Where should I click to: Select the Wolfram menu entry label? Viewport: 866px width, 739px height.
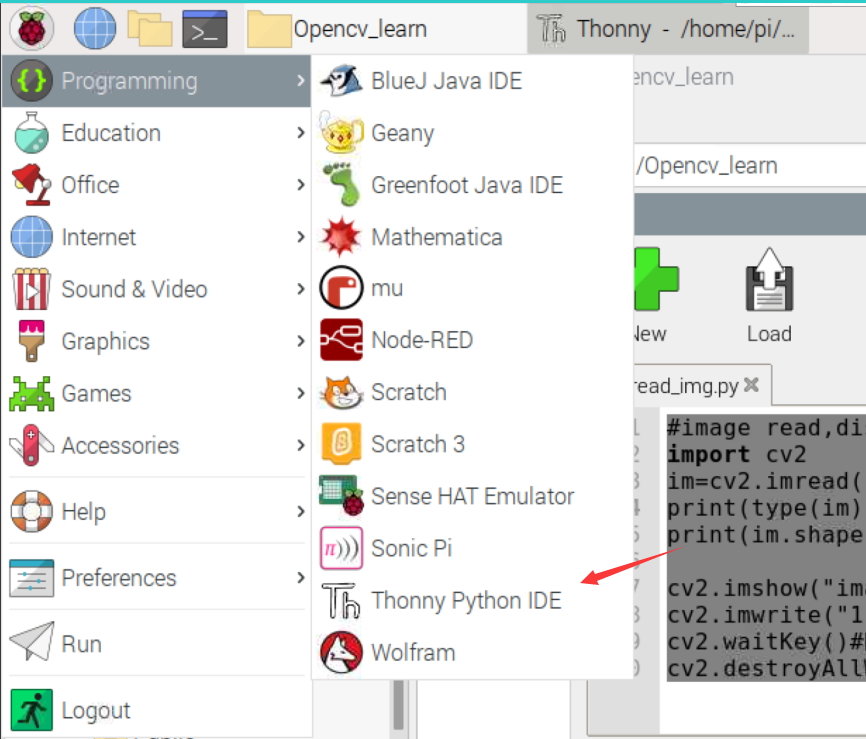coord(414,653)
